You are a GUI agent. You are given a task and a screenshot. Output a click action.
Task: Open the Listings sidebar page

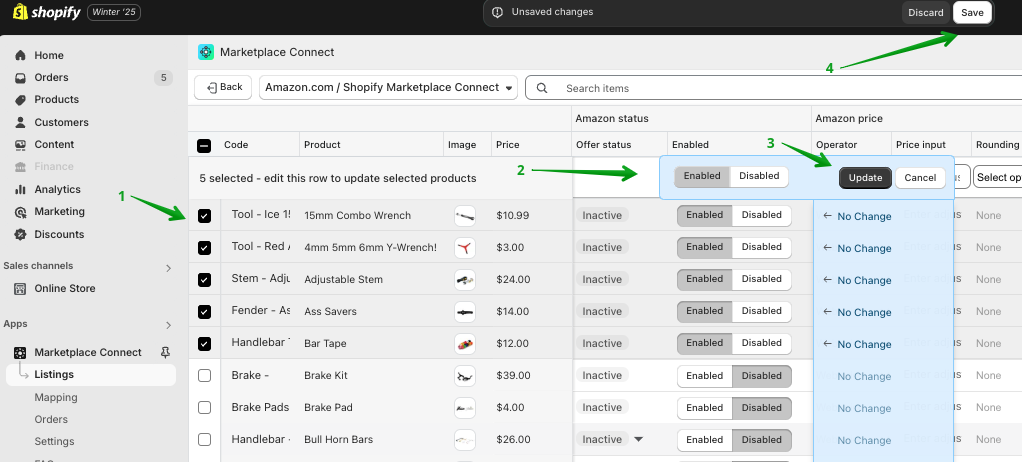(x=91, y=375)
